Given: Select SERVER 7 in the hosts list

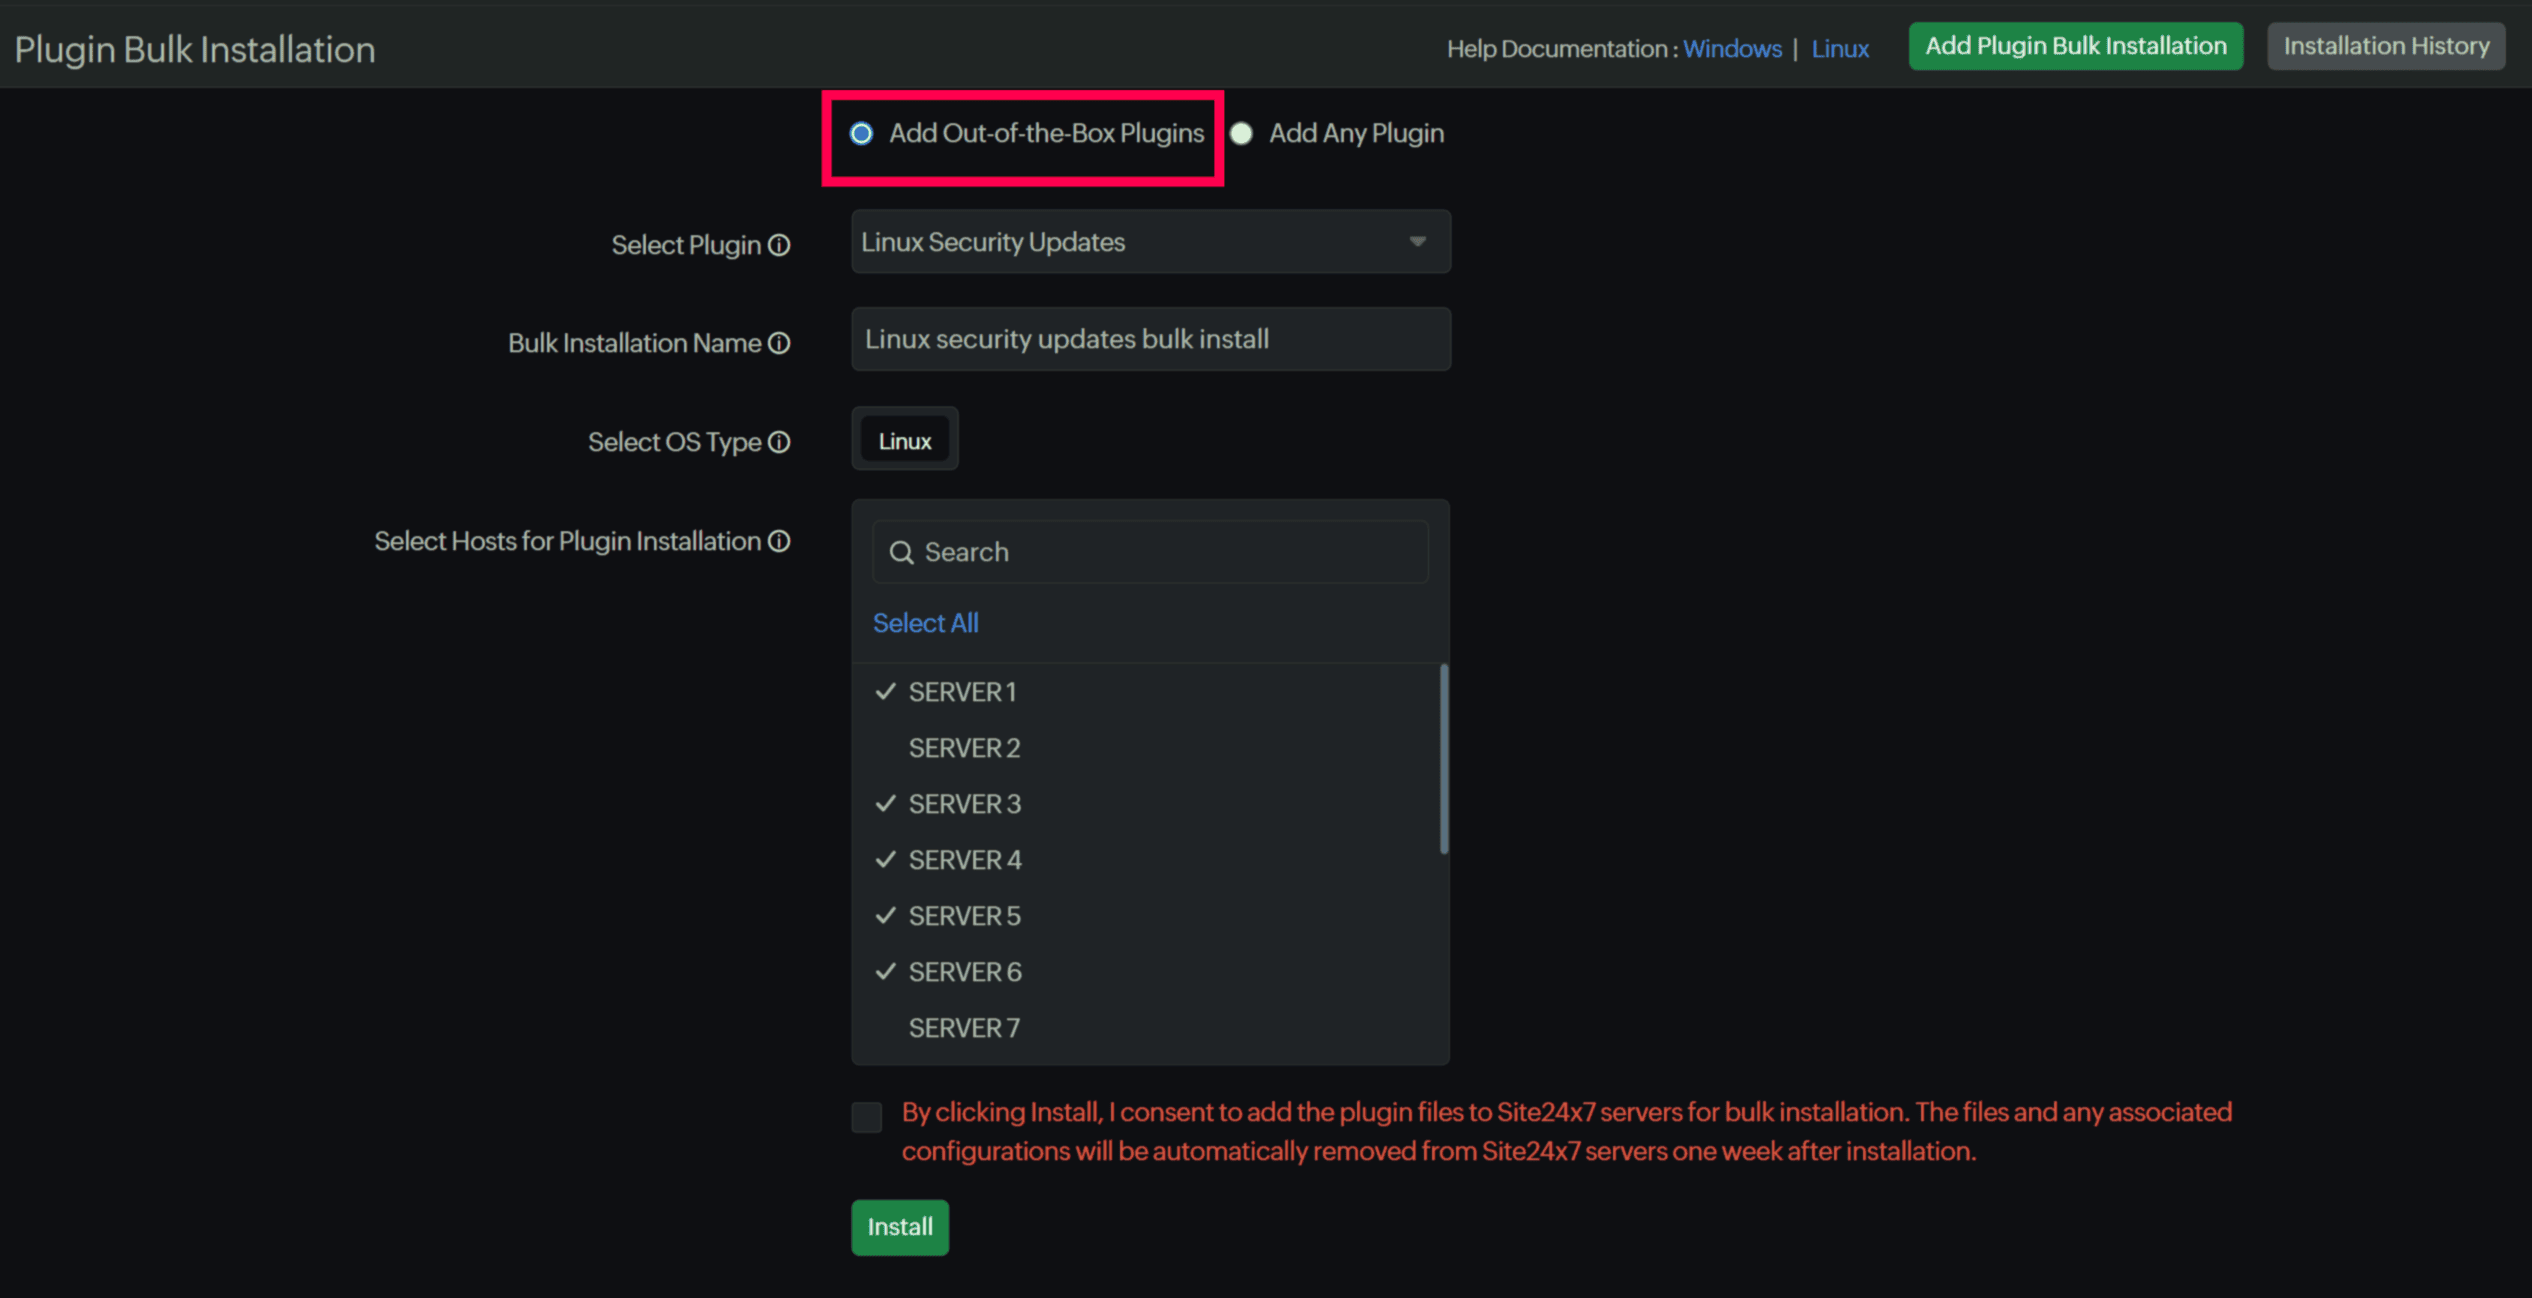Looking at the screenshot, I should [x=964, y=1028].
